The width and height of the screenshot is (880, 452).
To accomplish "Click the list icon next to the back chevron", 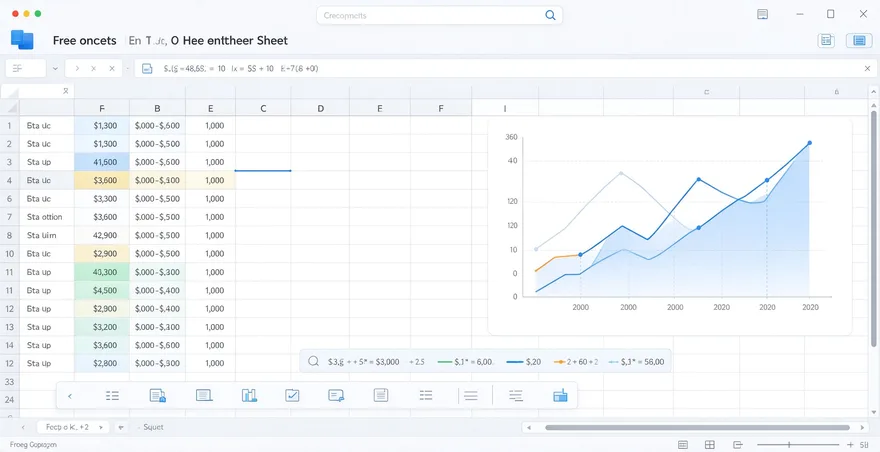I will point(112,396).
